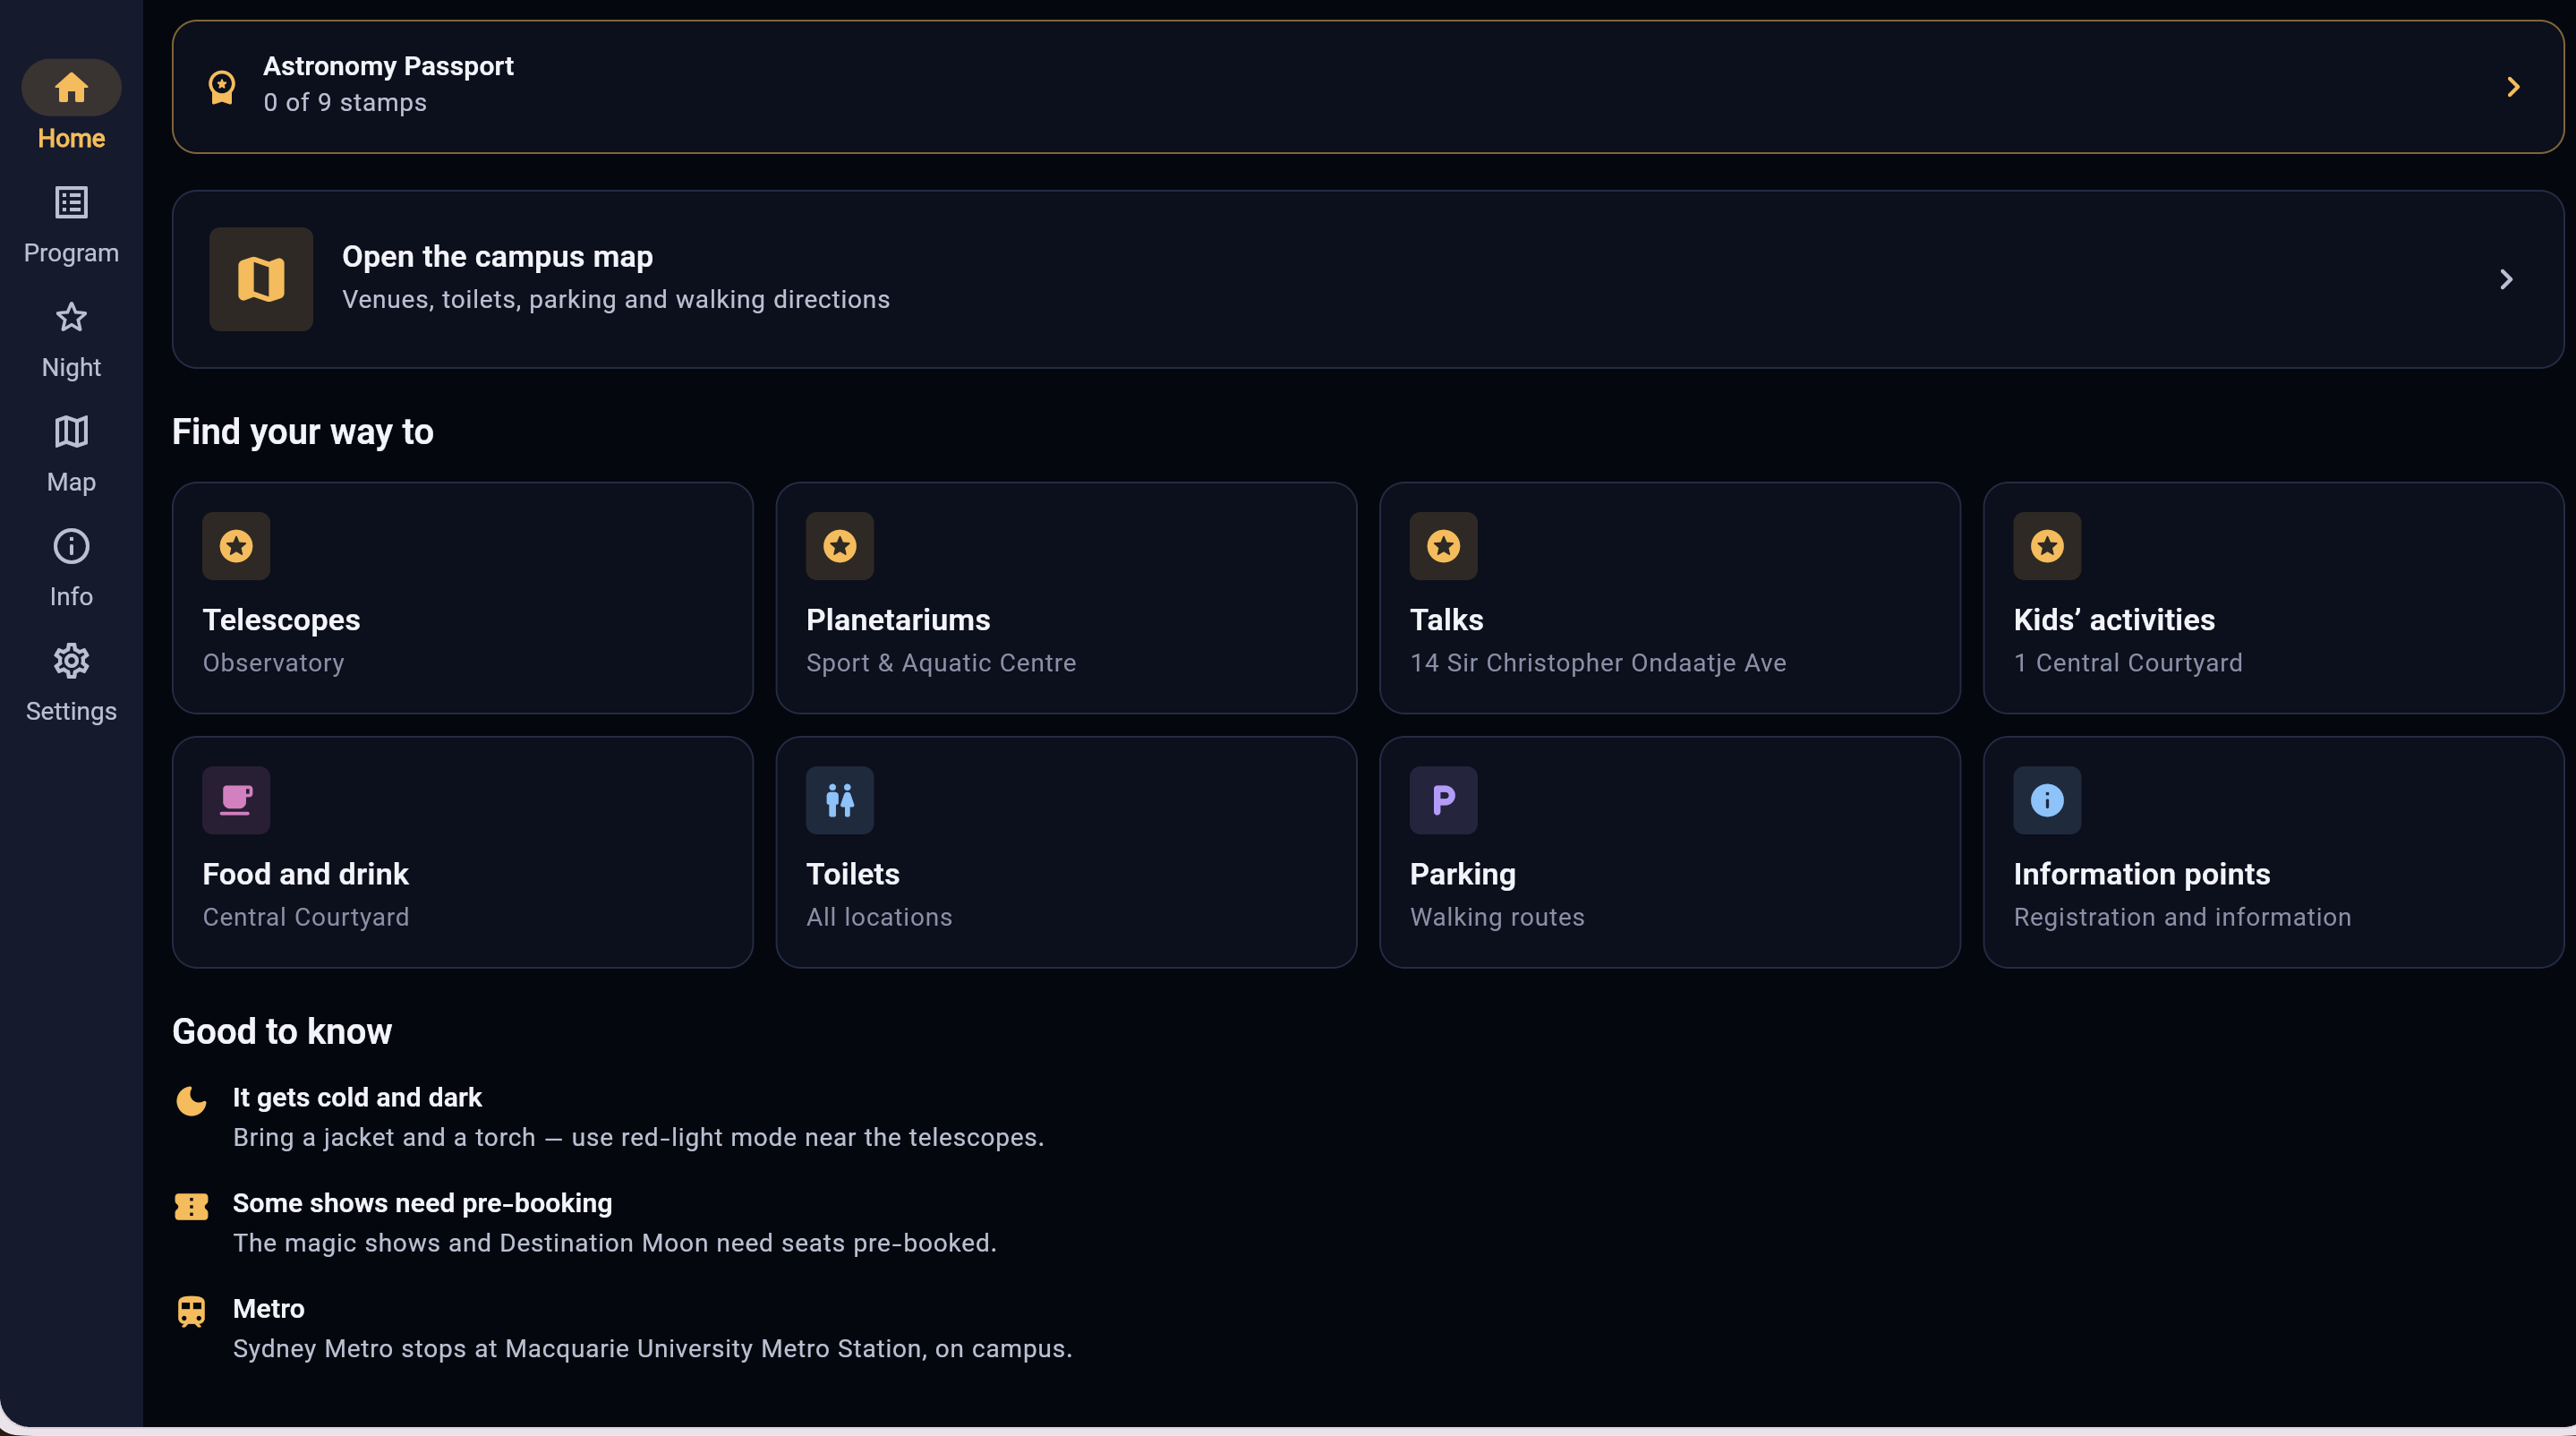Viewport: 2576px width, 1436px height.
Task: Click the moon icon for cold and dark
Action: 191,1101
